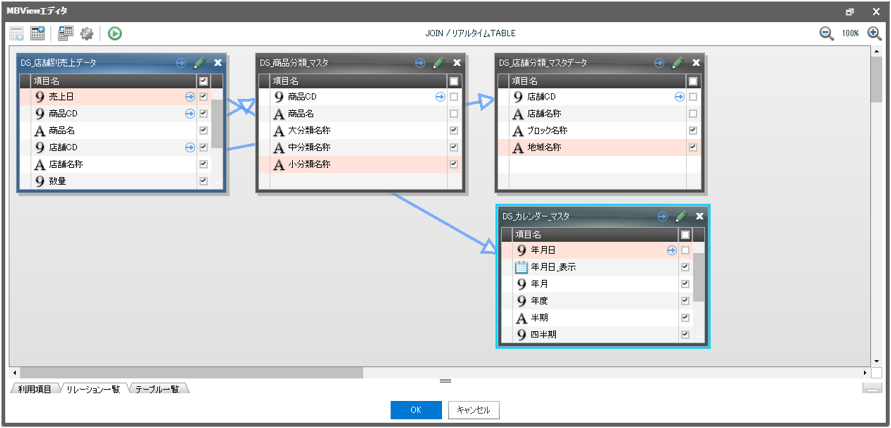
Task: Zoom in with the plus magnifier
Action: coord(875,34)
